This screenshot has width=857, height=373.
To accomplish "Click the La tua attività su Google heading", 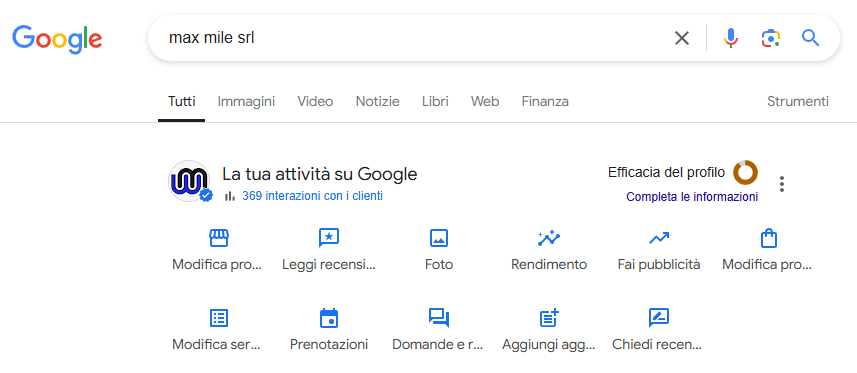I will click(320, 174).
